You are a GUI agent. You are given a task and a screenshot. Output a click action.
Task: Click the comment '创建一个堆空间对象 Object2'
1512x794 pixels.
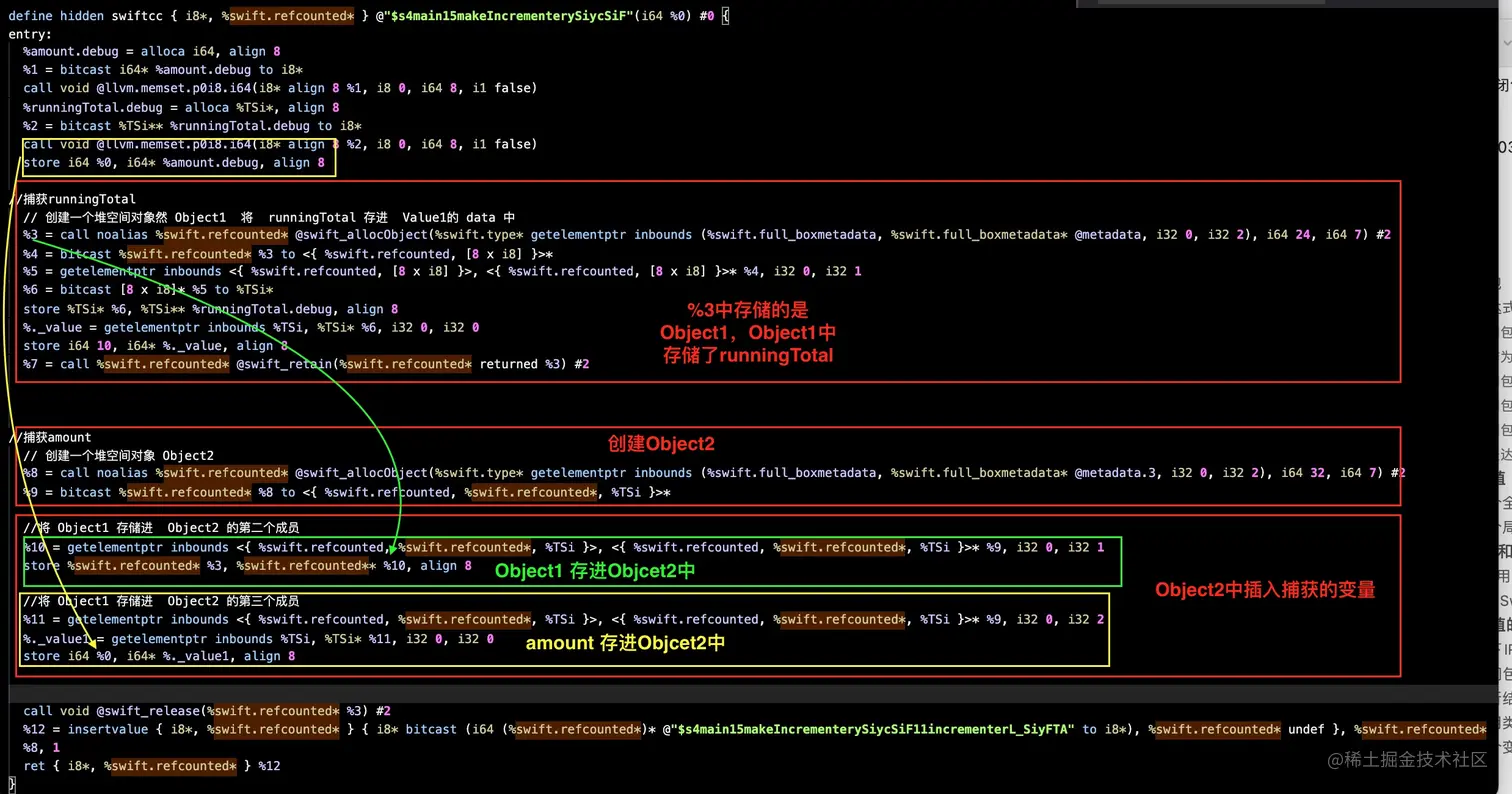point(118,455)
